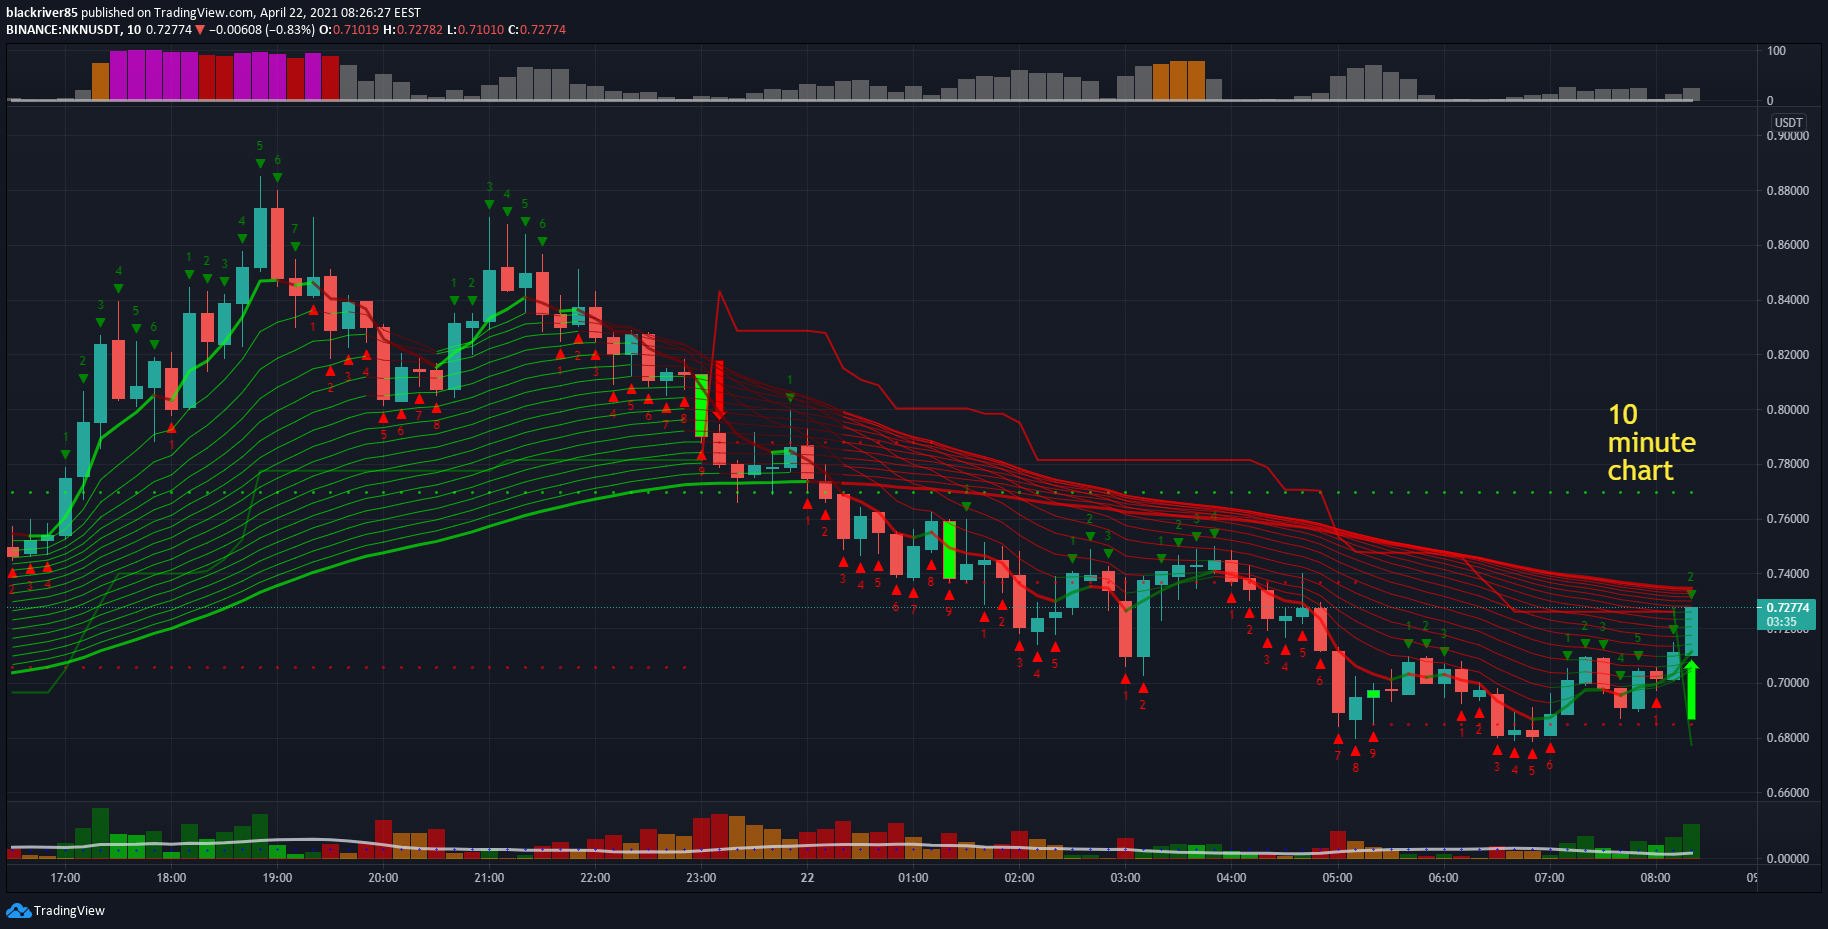Click the 20:00 time axis label
The height and width of the screenshot is (929, 1828).
(x=383, y=878)
